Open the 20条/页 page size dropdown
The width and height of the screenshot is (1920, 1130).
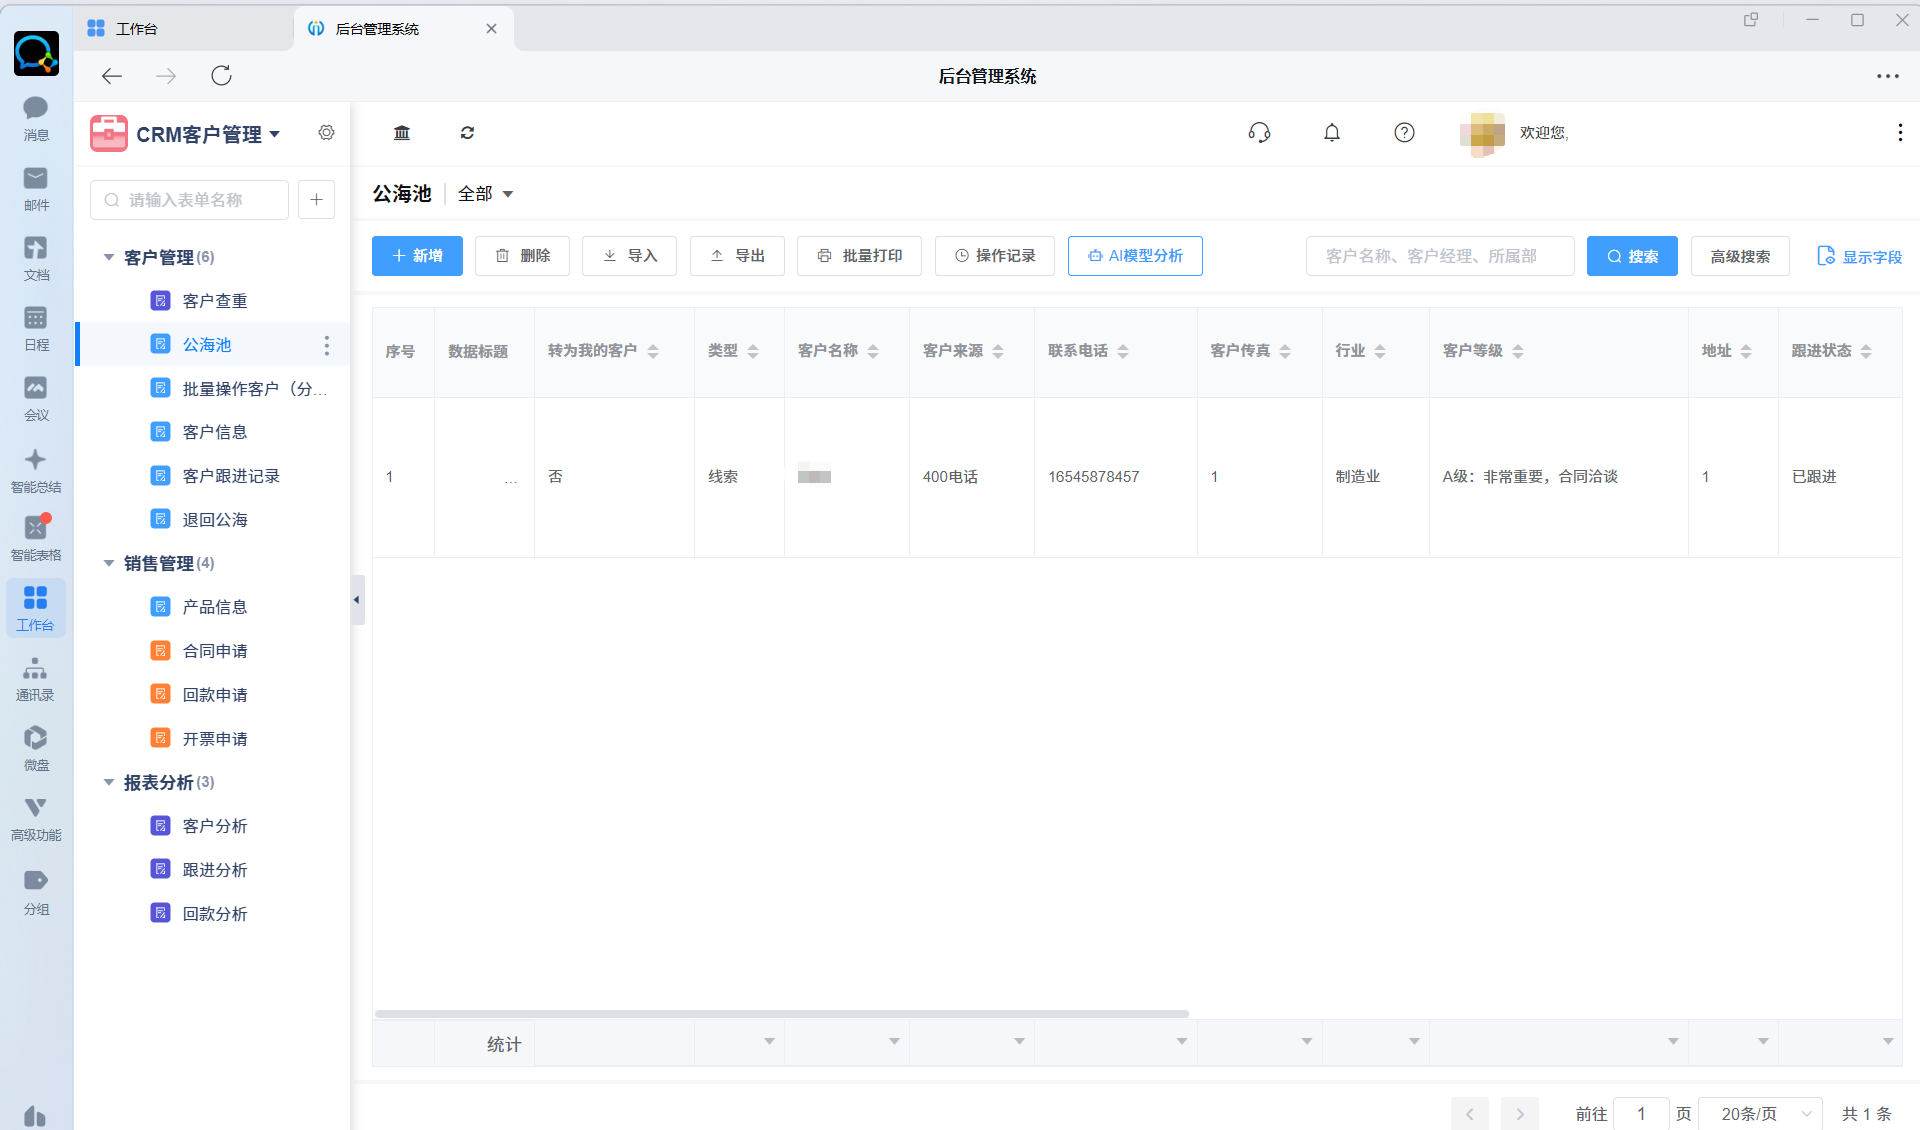(x=1765, y=1113)
